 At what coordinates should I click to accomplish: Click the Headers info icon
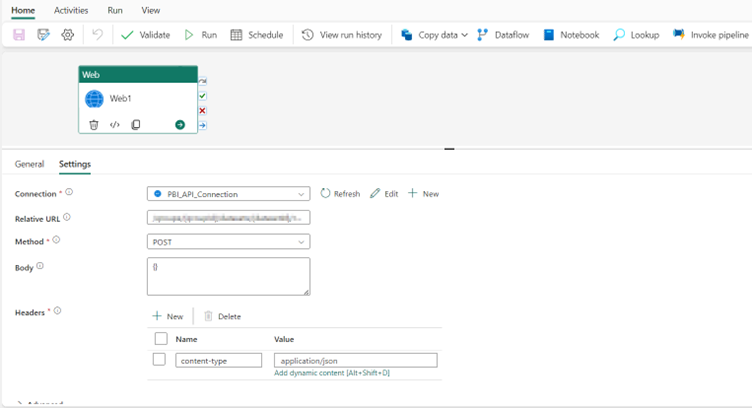point(57,311)
